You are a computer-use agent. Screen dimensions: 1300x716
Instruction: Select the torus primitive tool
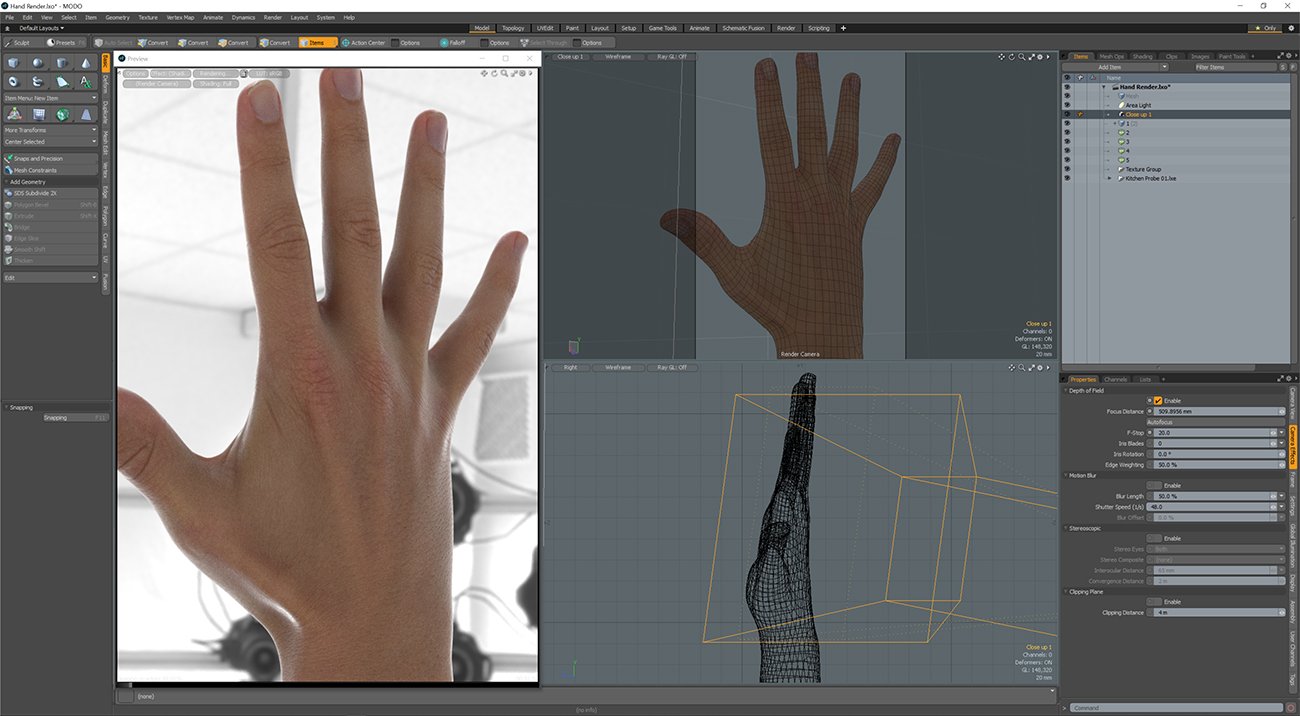click(13, 81)
